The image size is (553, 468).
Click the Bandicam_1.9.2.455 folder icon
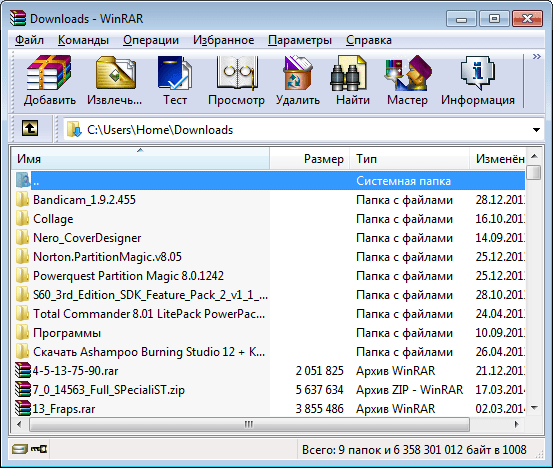(x=23, y=200)
